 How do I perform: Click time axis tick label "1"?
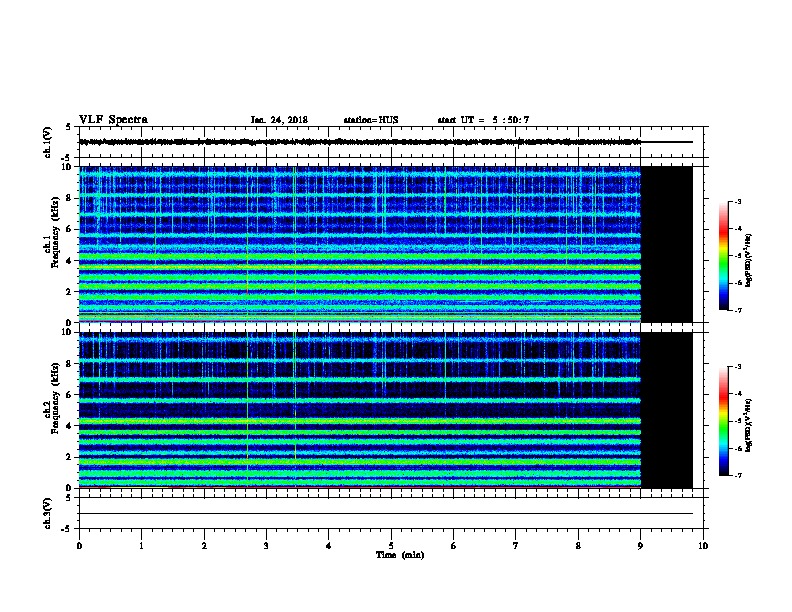[x=141, y=546]
